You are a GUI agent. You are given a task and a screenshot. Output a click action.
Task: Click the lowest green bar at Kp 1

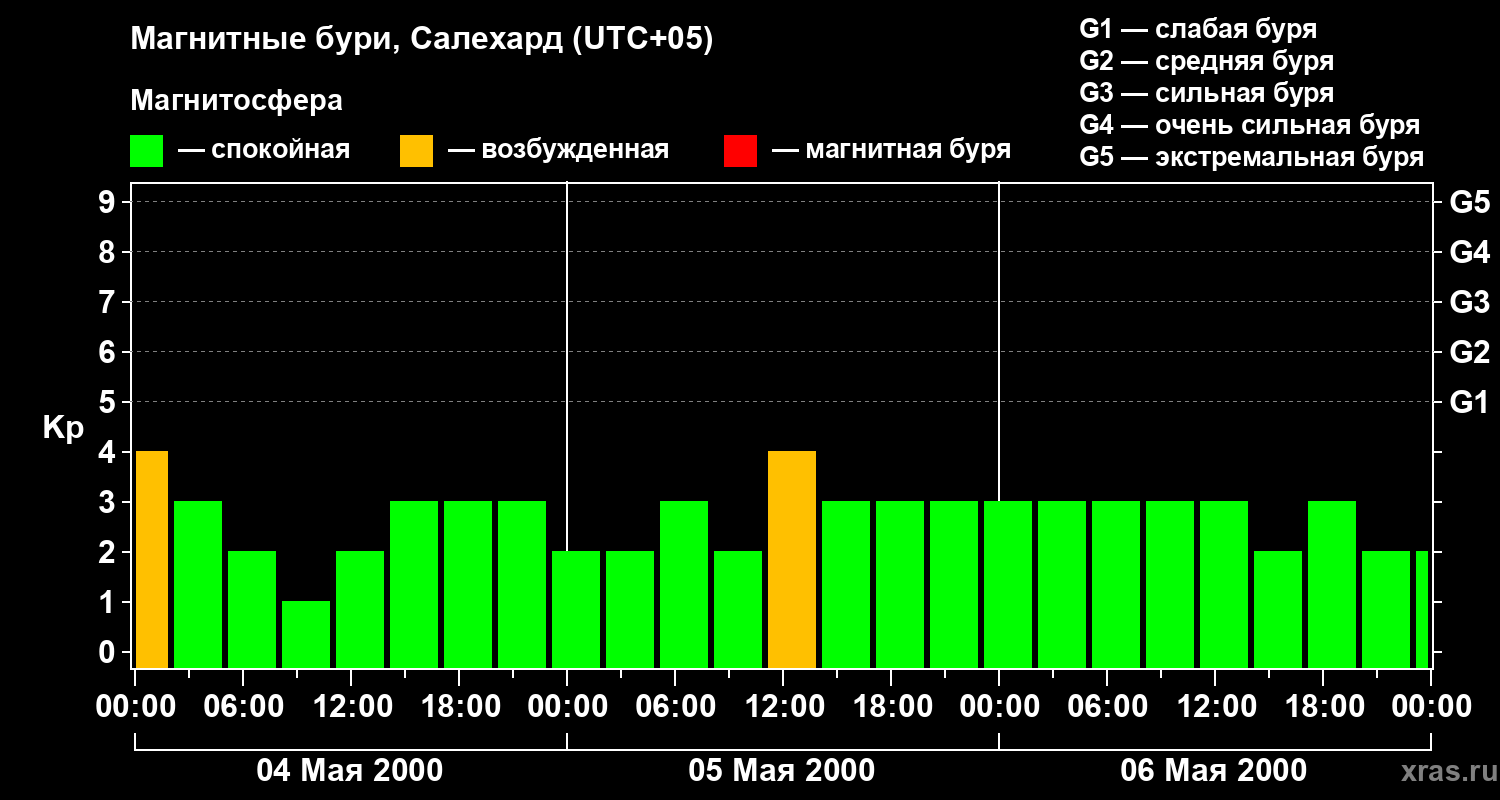tap(306, 635)
